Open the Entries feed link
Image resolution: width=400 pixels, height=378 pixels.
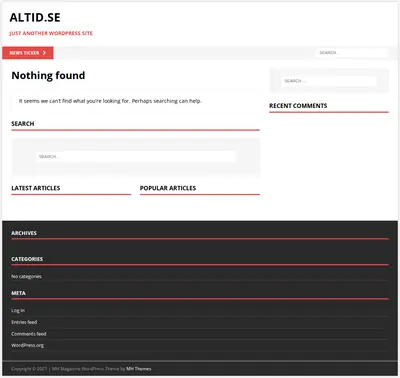[x=24, y=322]
